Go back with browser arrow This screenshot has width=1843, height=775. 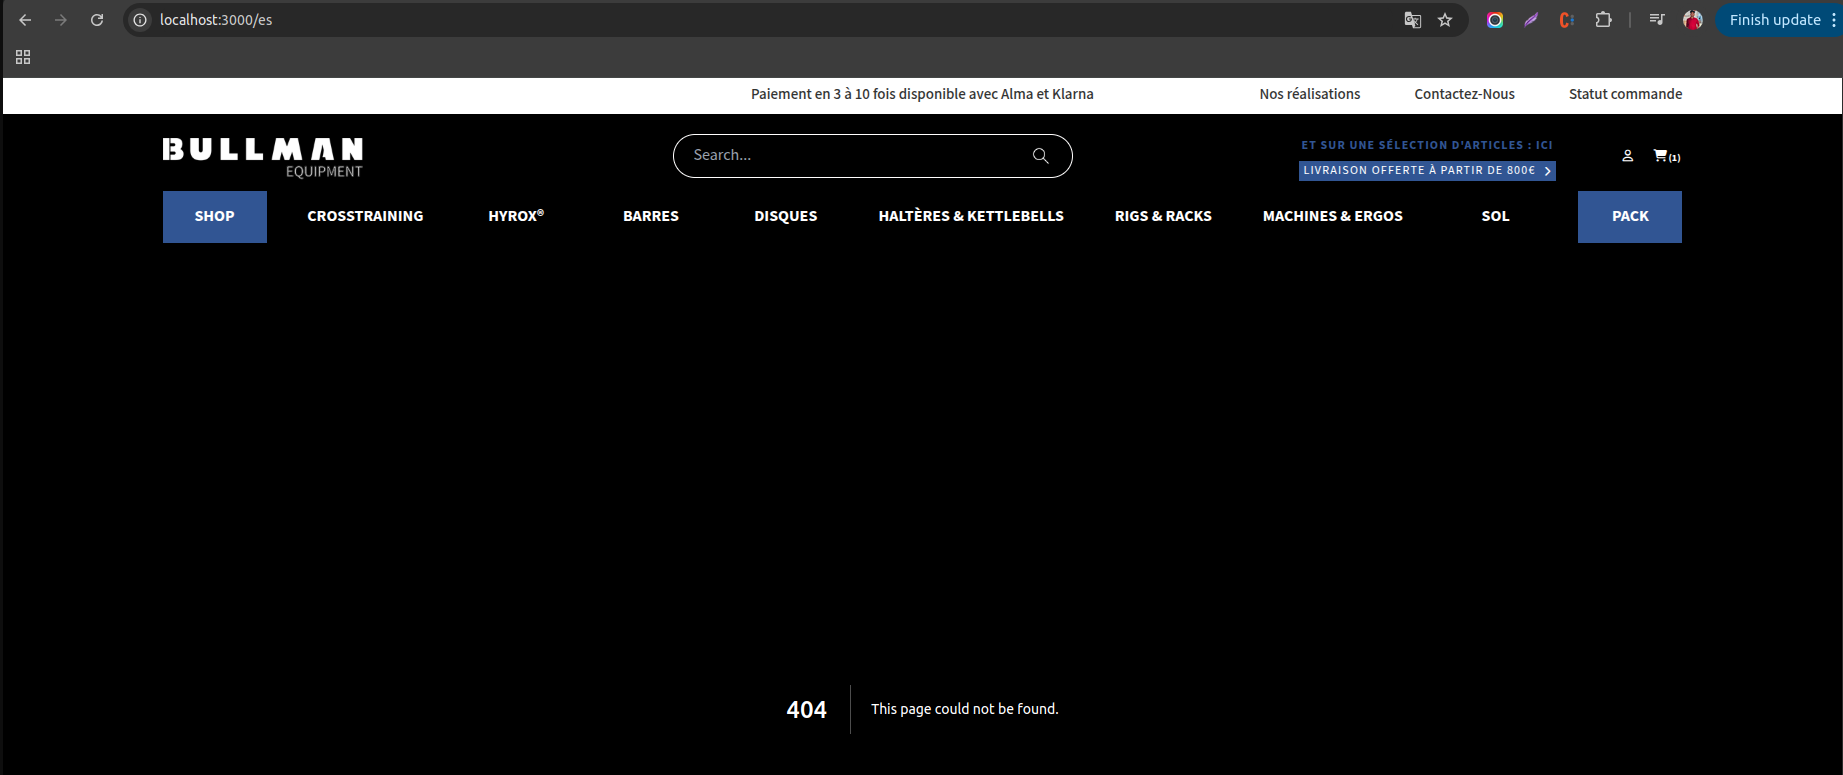point(26,20)
